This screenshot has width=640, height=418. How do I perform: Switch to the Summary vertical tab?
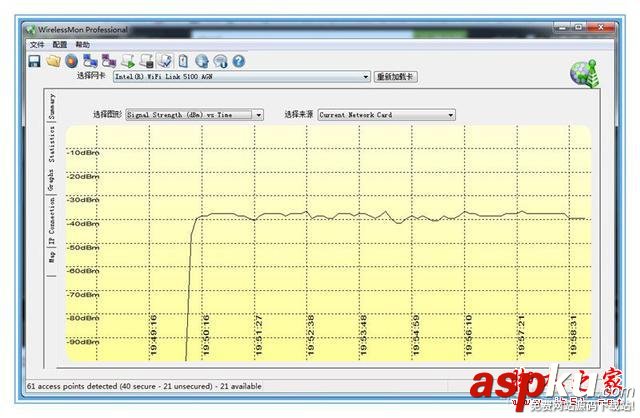click(52, 106)
